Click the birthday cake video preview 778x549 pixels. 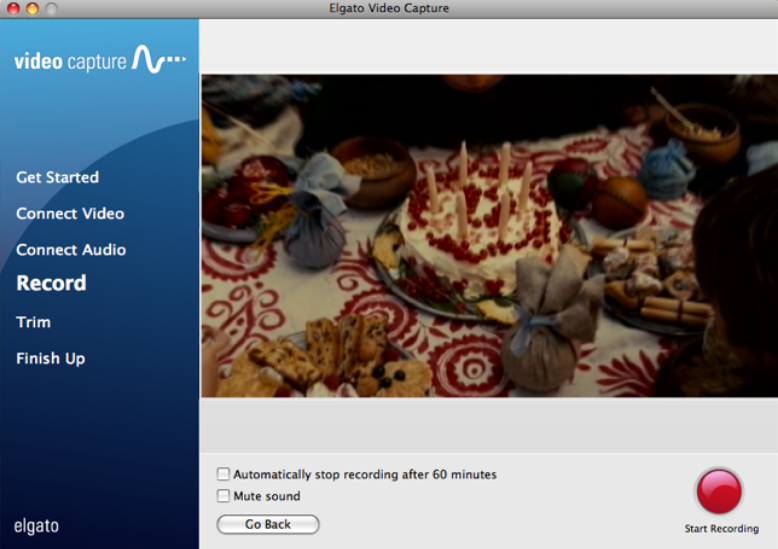[x=489, y=236]
